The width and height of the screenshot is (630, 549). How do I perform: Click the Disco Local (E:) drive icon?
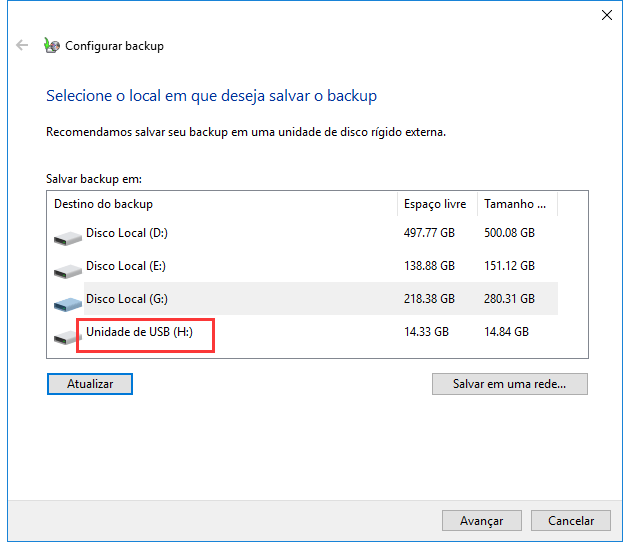pos(67,270)
